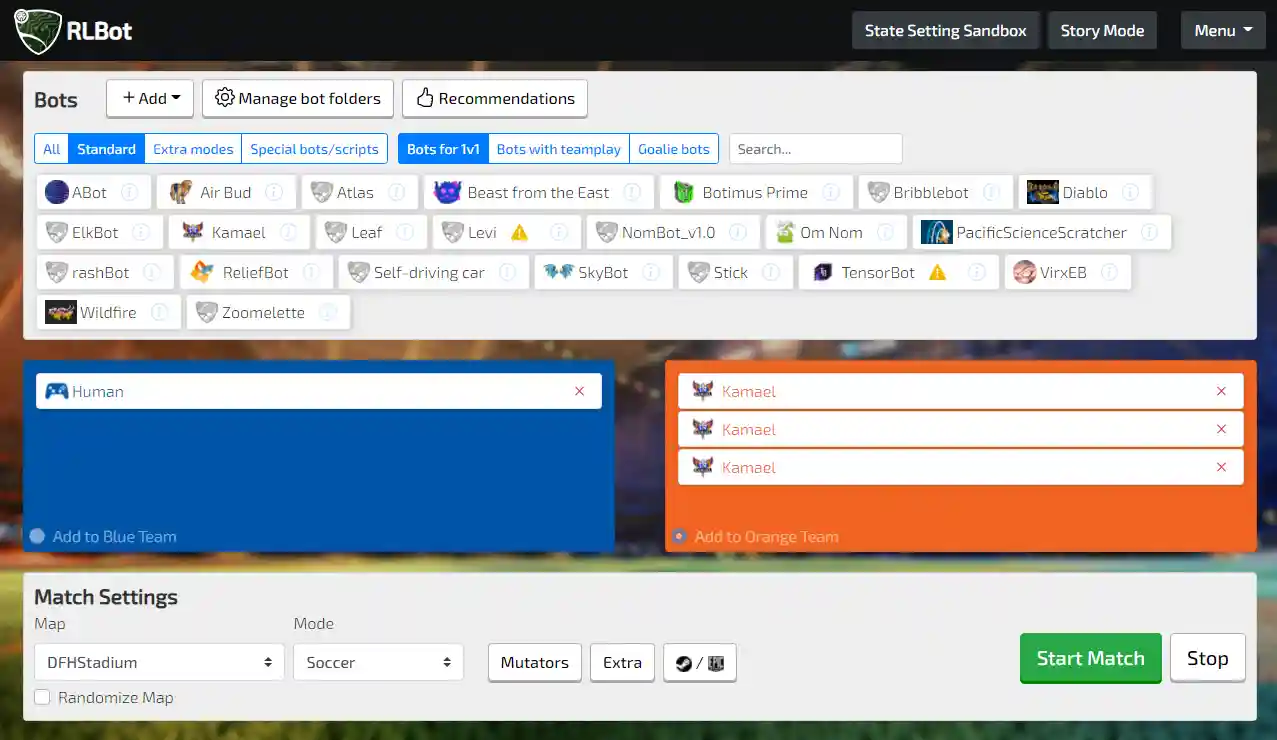Open Manage bot folders

point(298,98)
